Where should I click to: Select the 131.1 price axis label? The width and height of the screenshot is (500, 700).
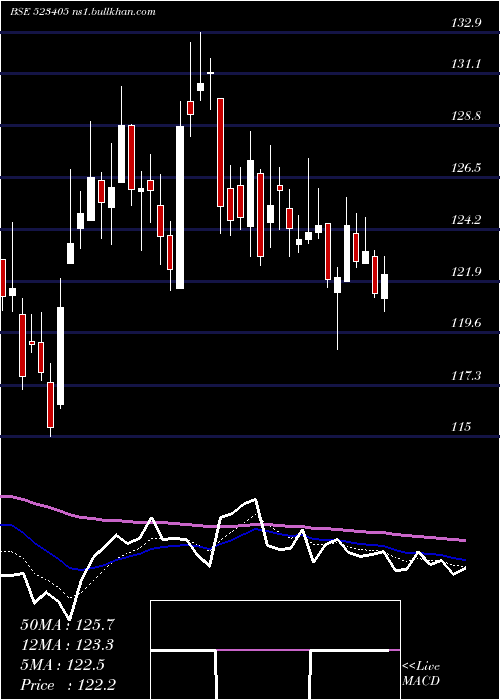coord(466,64)
